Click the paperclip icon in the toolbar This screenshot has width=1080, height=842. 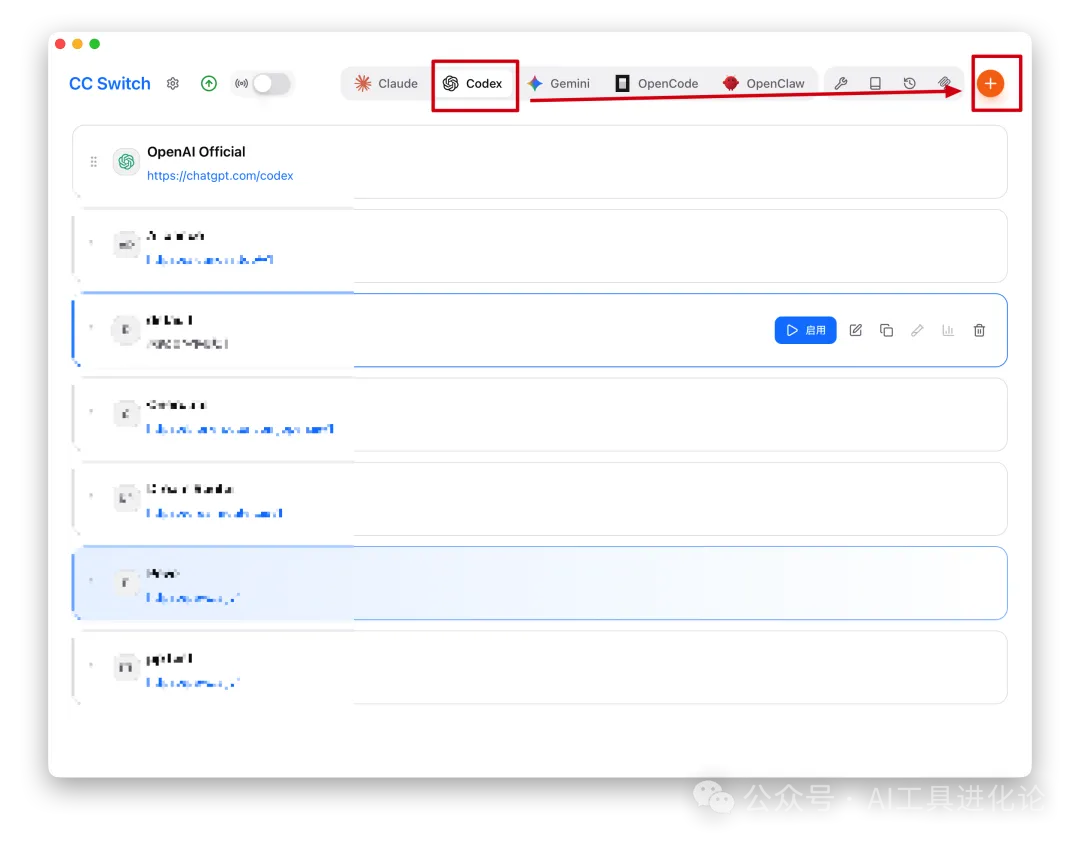click(x=944, y=83)
